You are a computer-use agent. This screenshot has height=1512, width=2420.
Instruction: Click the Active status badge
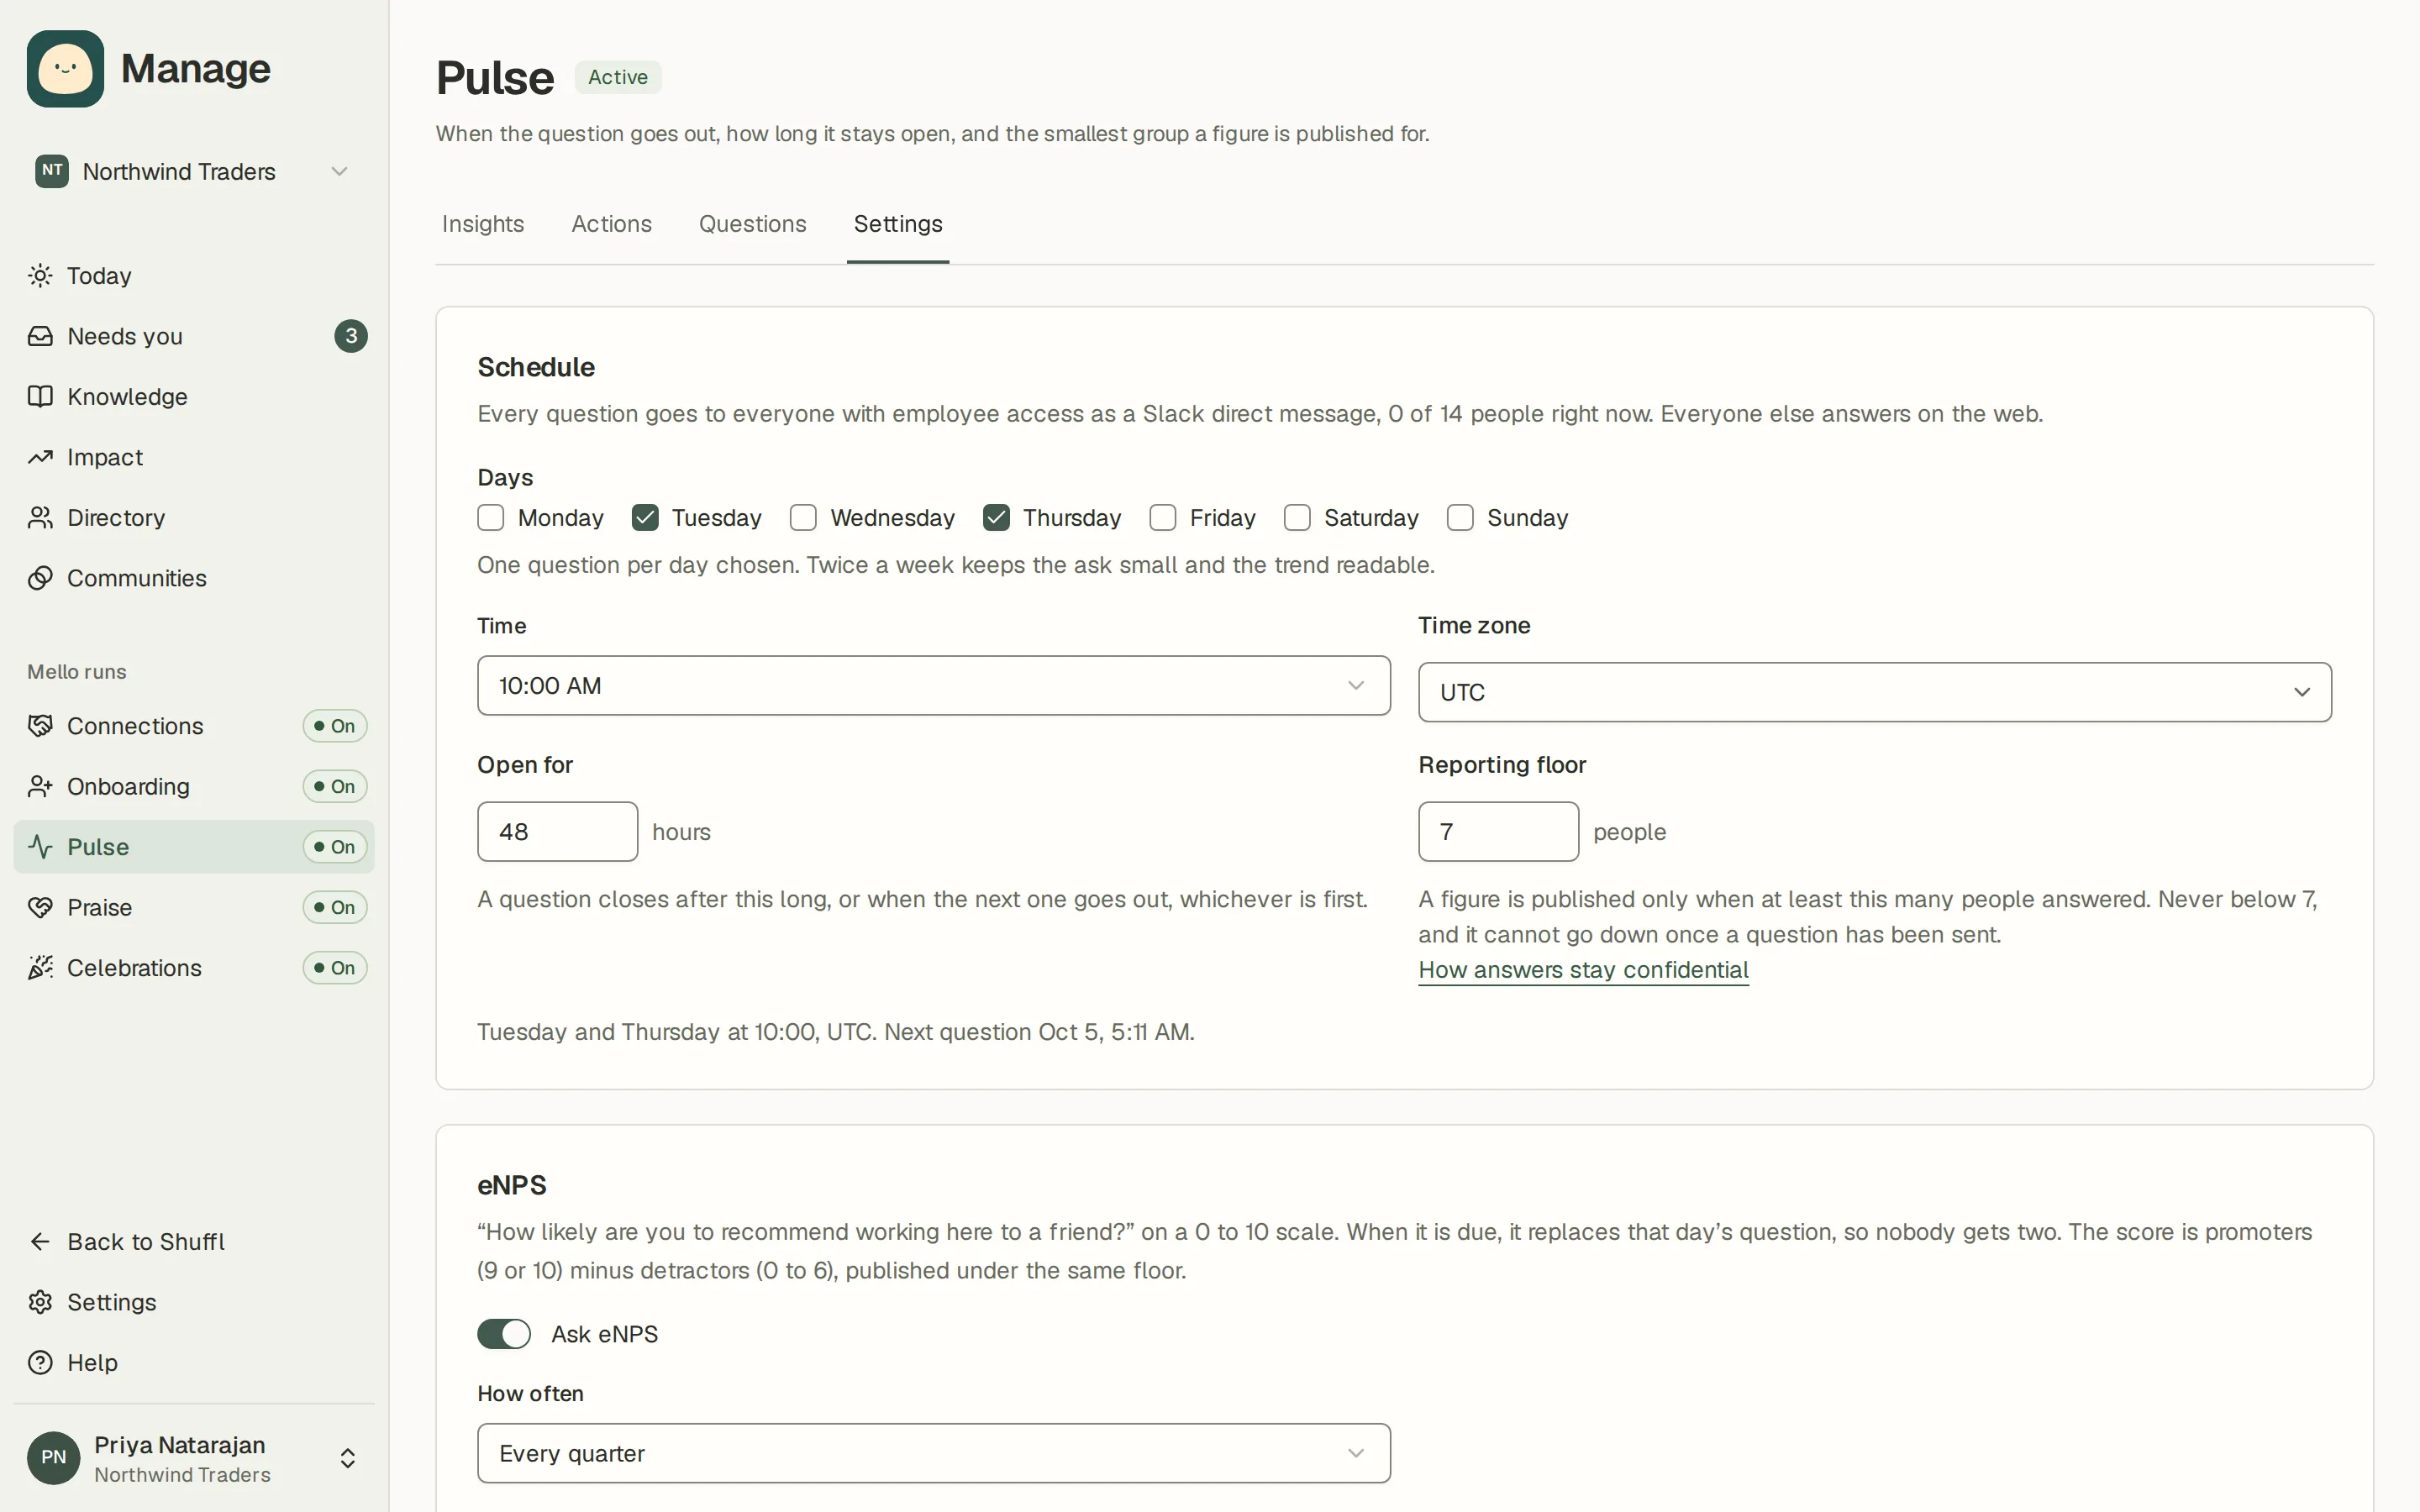[618, 77]
